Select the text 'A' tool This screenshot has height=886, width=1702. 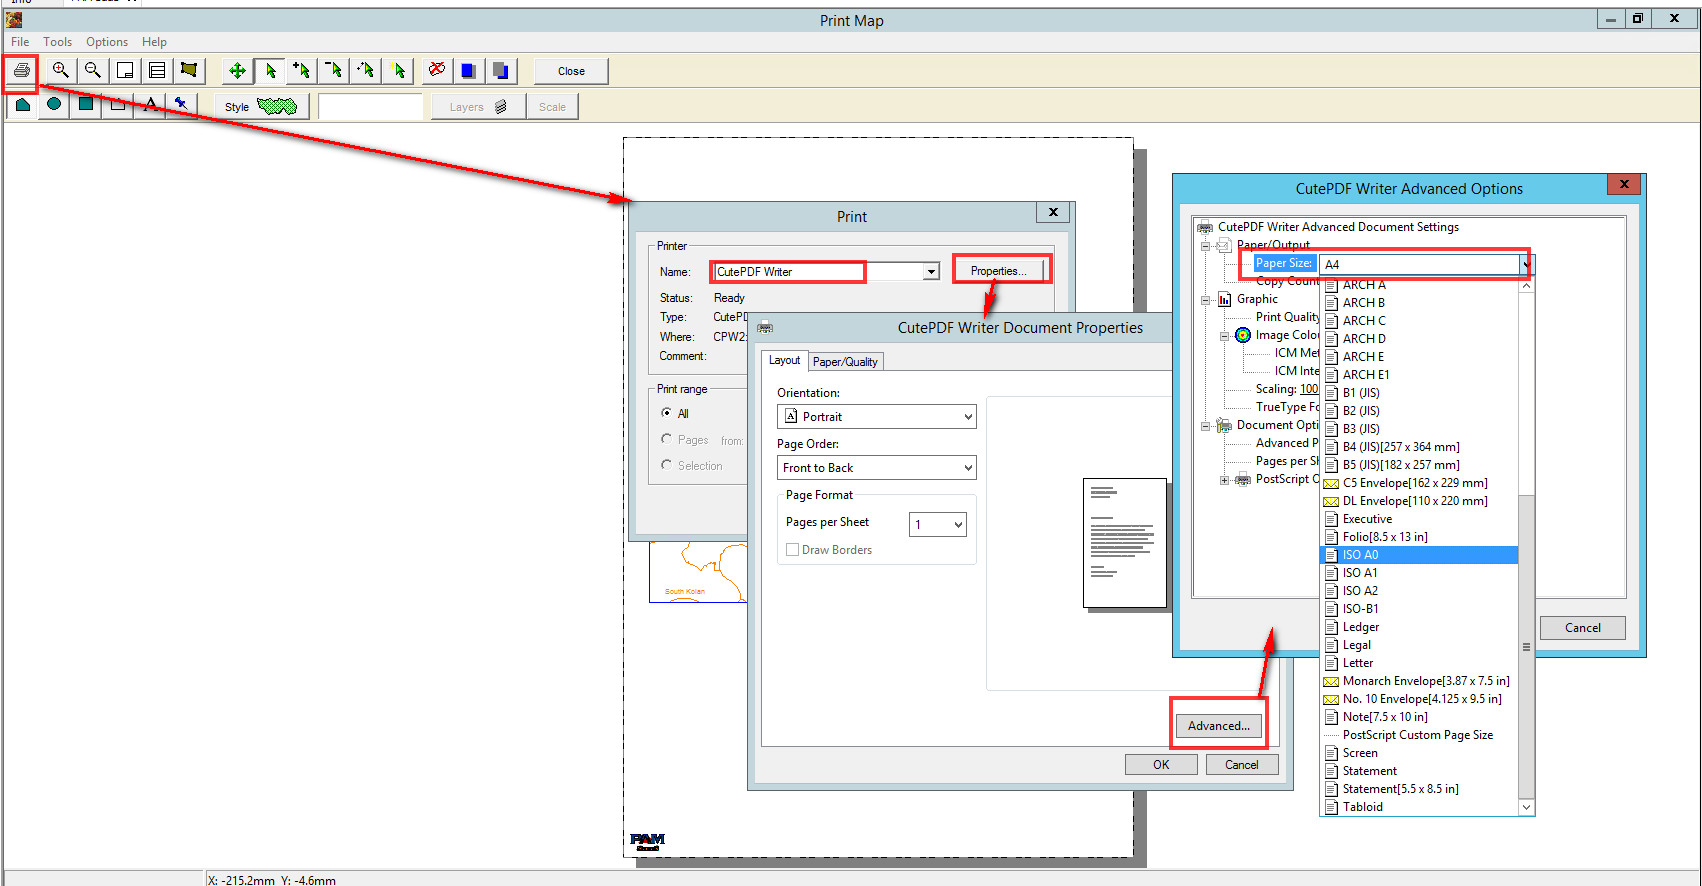pos(150,104)
